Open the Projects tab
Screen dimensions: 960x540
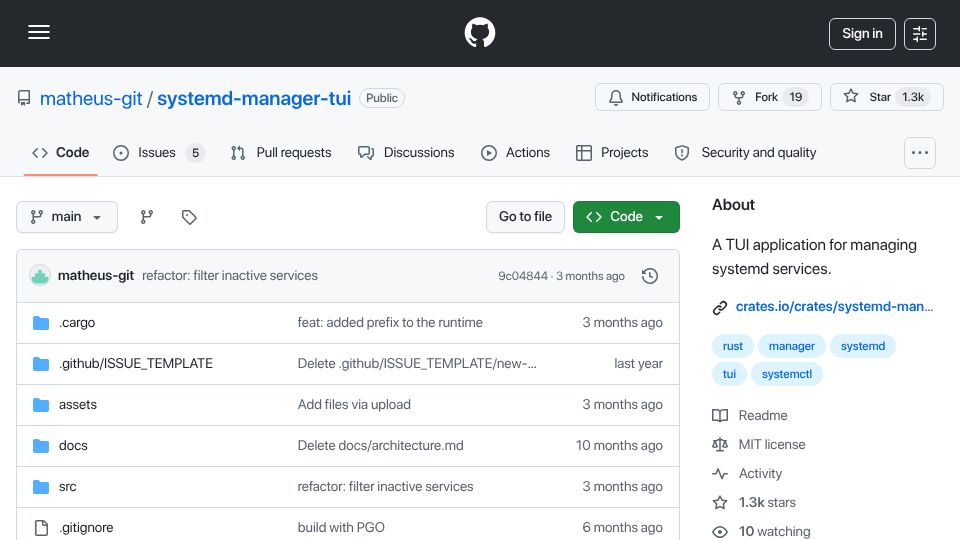coord(612,152)
